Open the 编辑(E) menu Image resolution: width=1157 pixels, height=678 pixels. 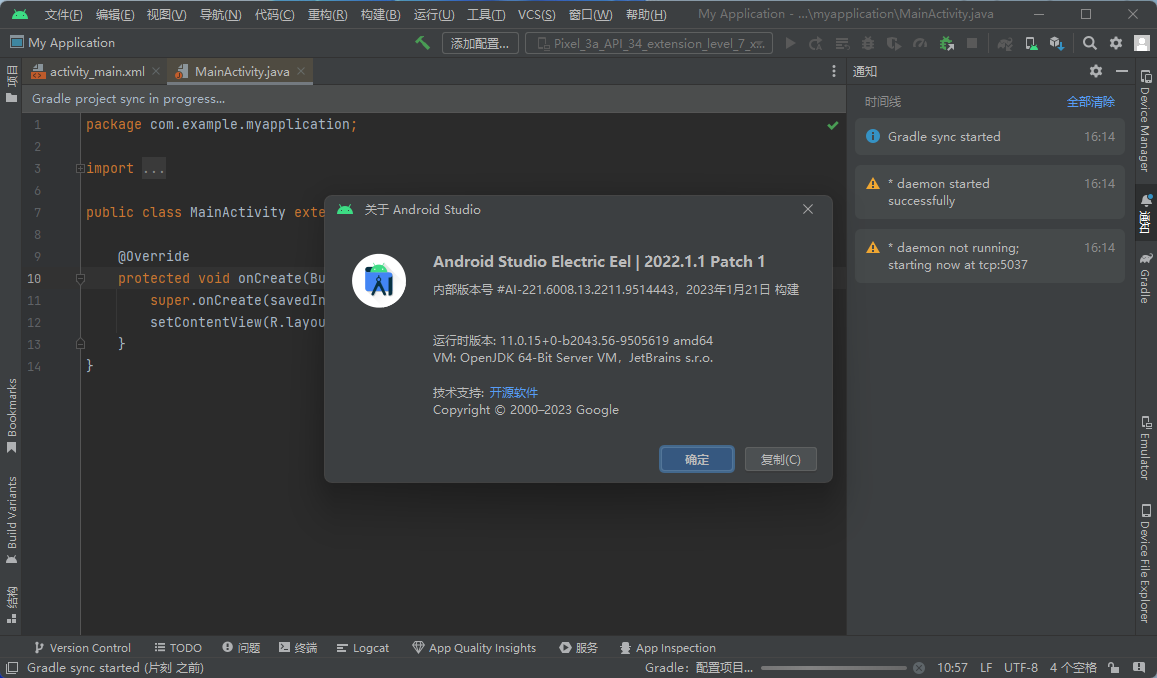click(x=115, y=15)
